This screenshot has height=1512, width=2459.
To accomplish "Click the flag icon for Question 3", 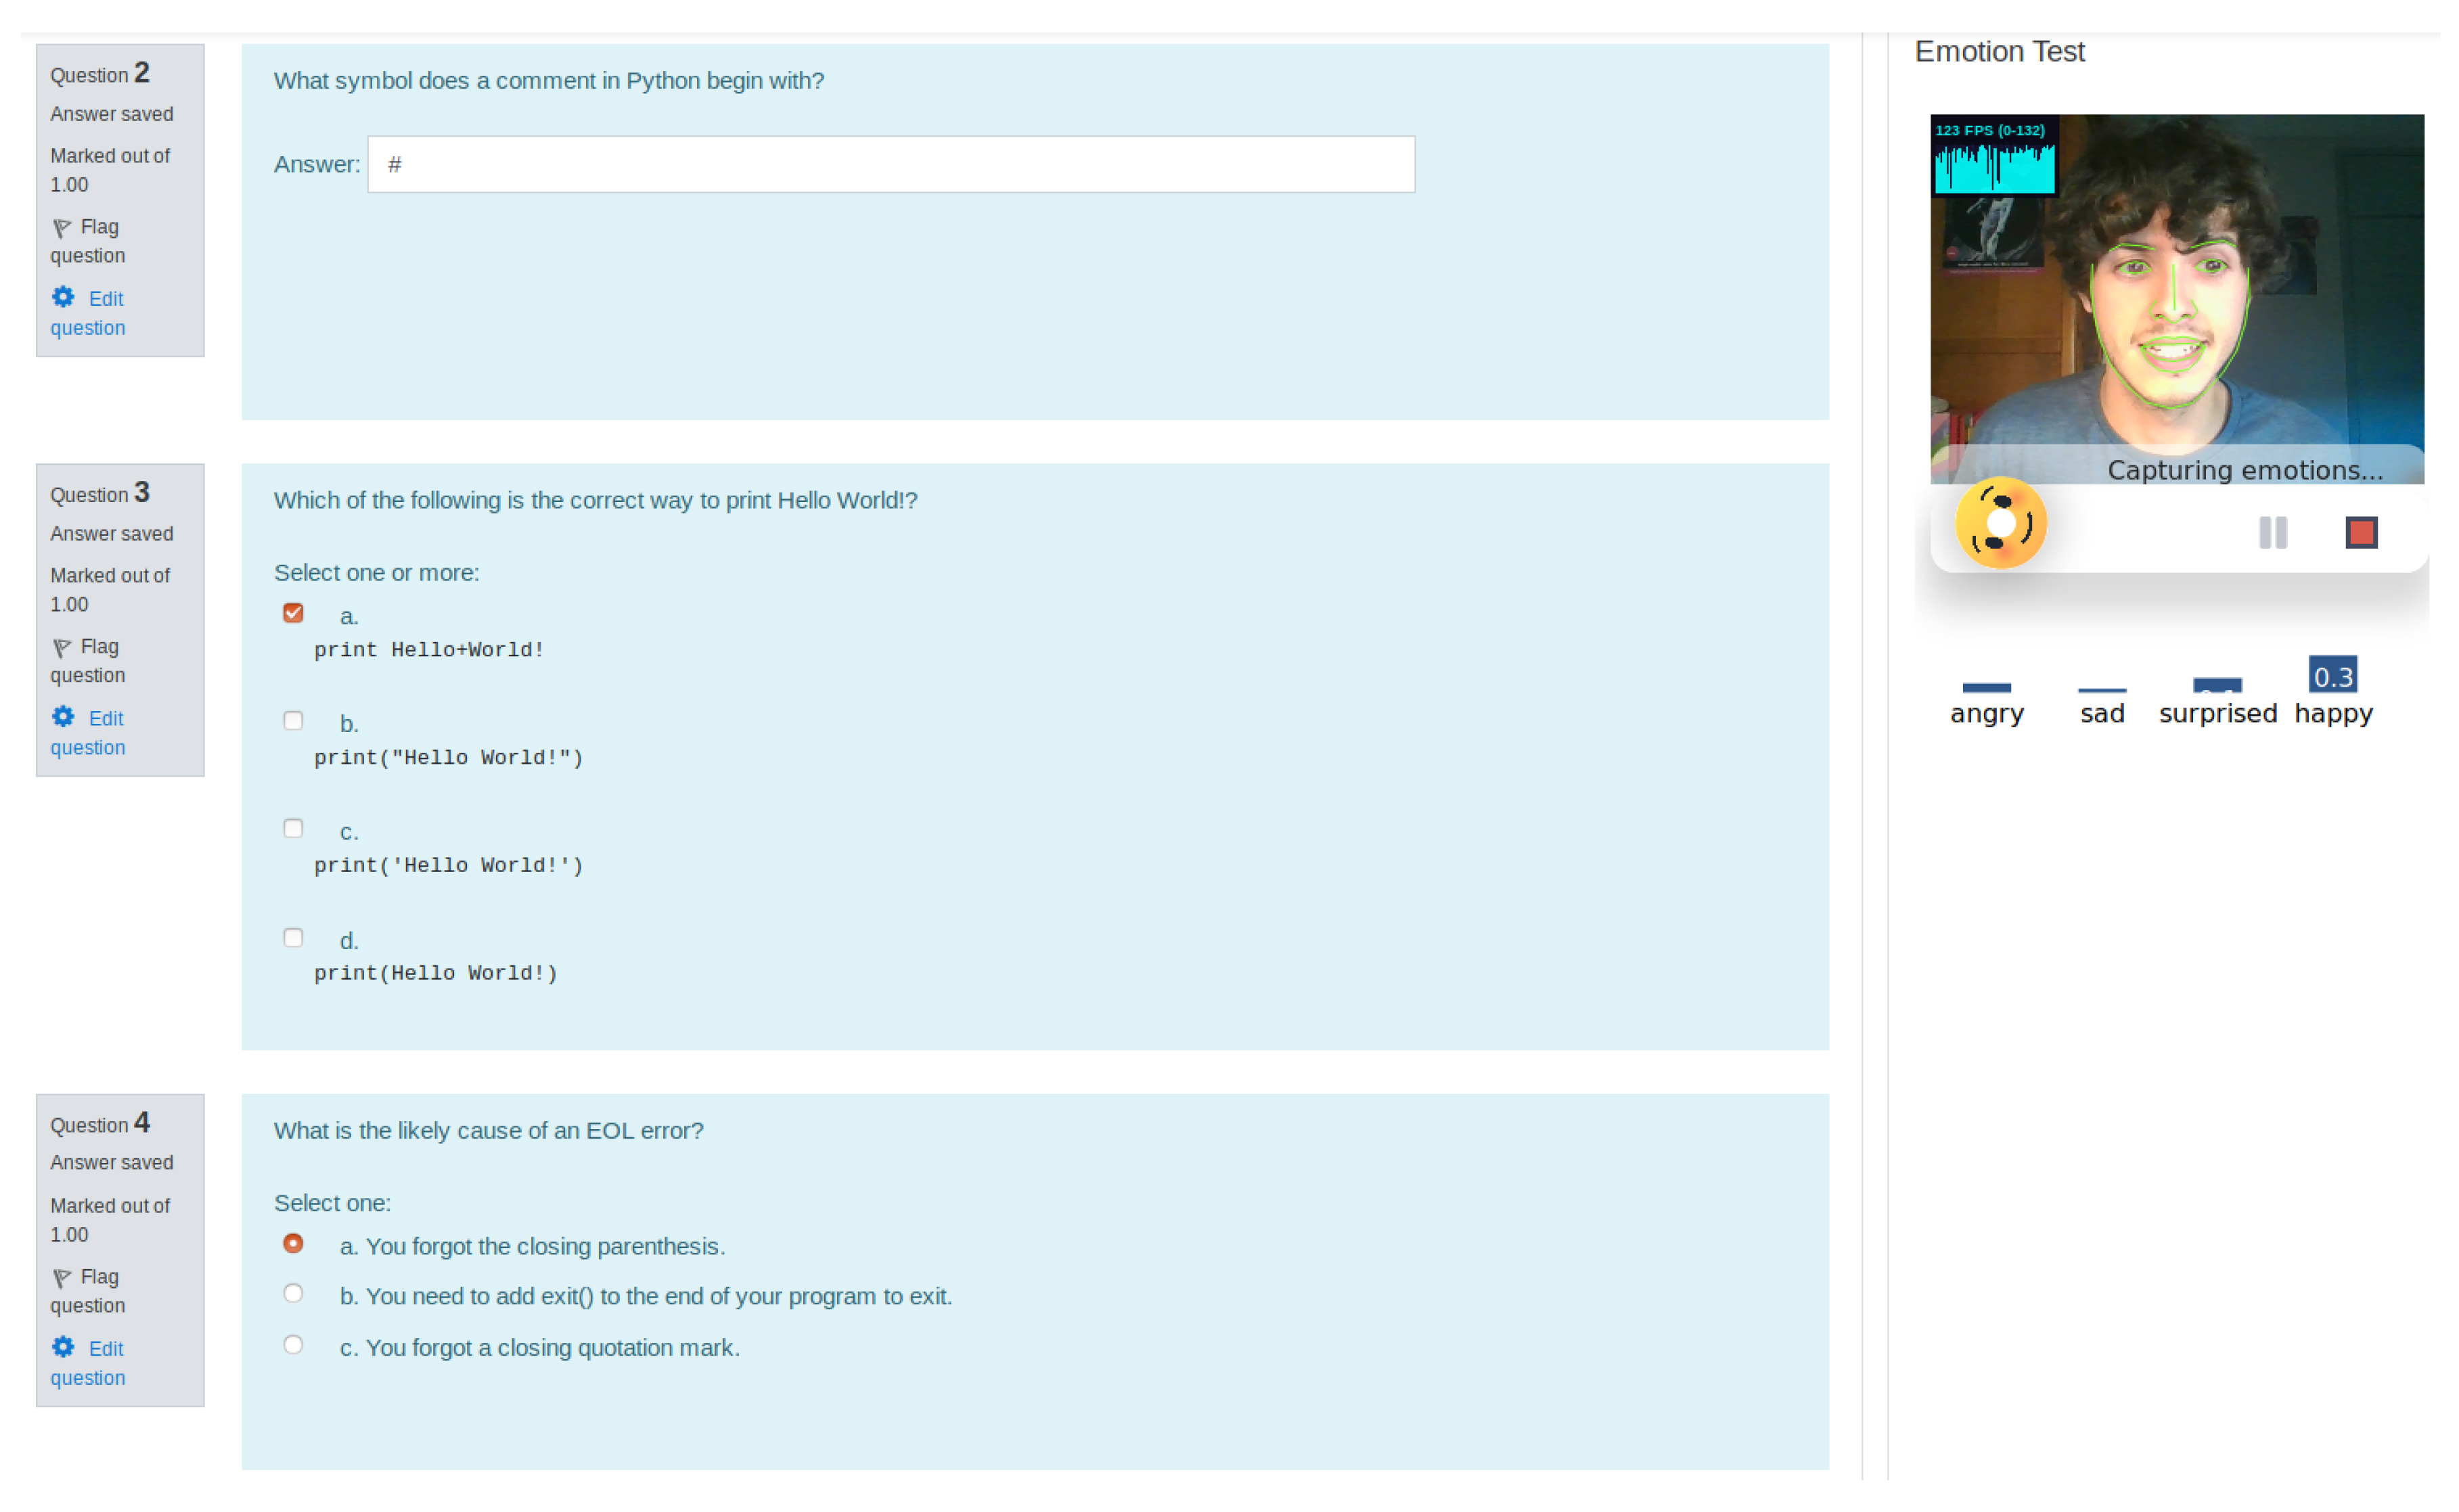I will [x=62, y=648].
